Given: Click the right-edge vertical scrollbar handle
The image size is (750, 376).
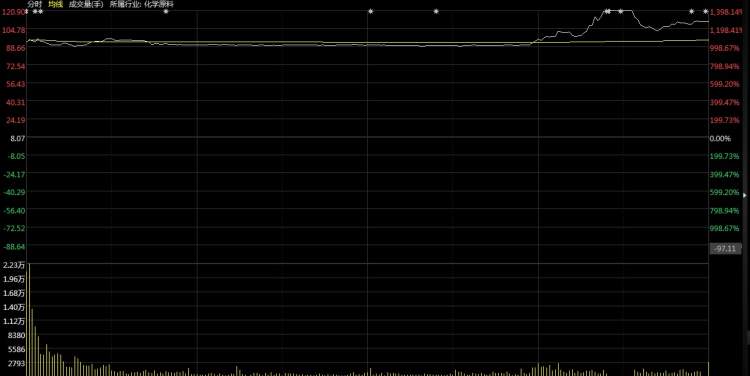Looking at the screenshot, I should 748,339.
